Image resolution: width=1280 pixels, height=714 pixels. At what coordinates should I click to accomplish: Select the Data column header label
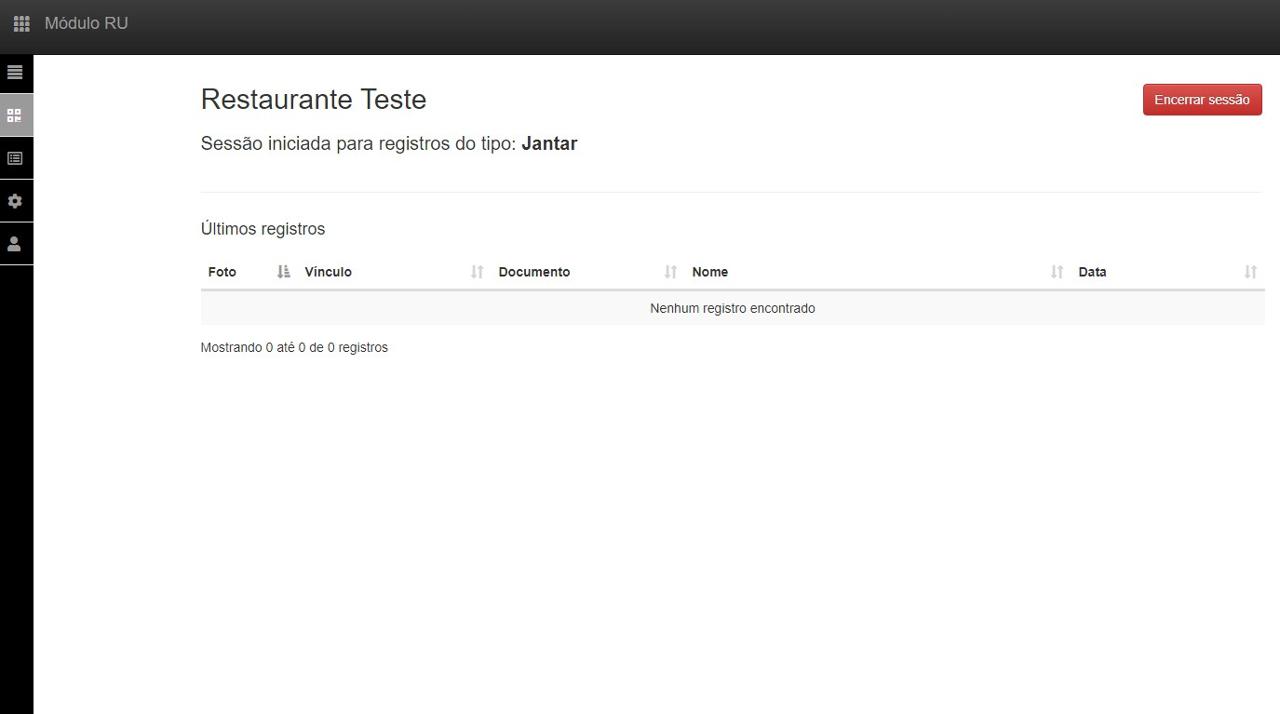coord(1092,272)
